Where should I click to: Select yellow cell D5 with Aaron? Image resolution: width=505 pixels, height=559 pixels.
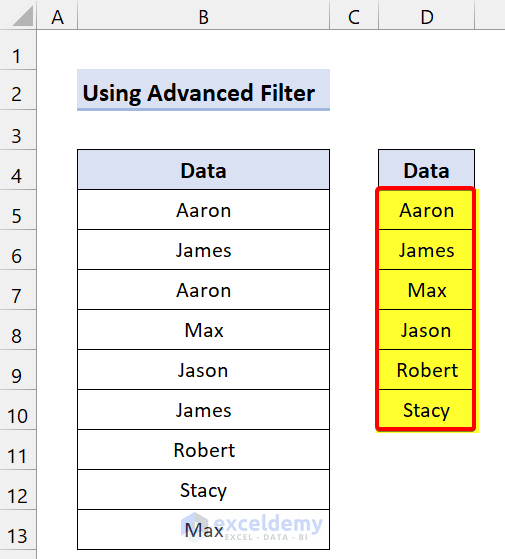(x=426, y=210)
